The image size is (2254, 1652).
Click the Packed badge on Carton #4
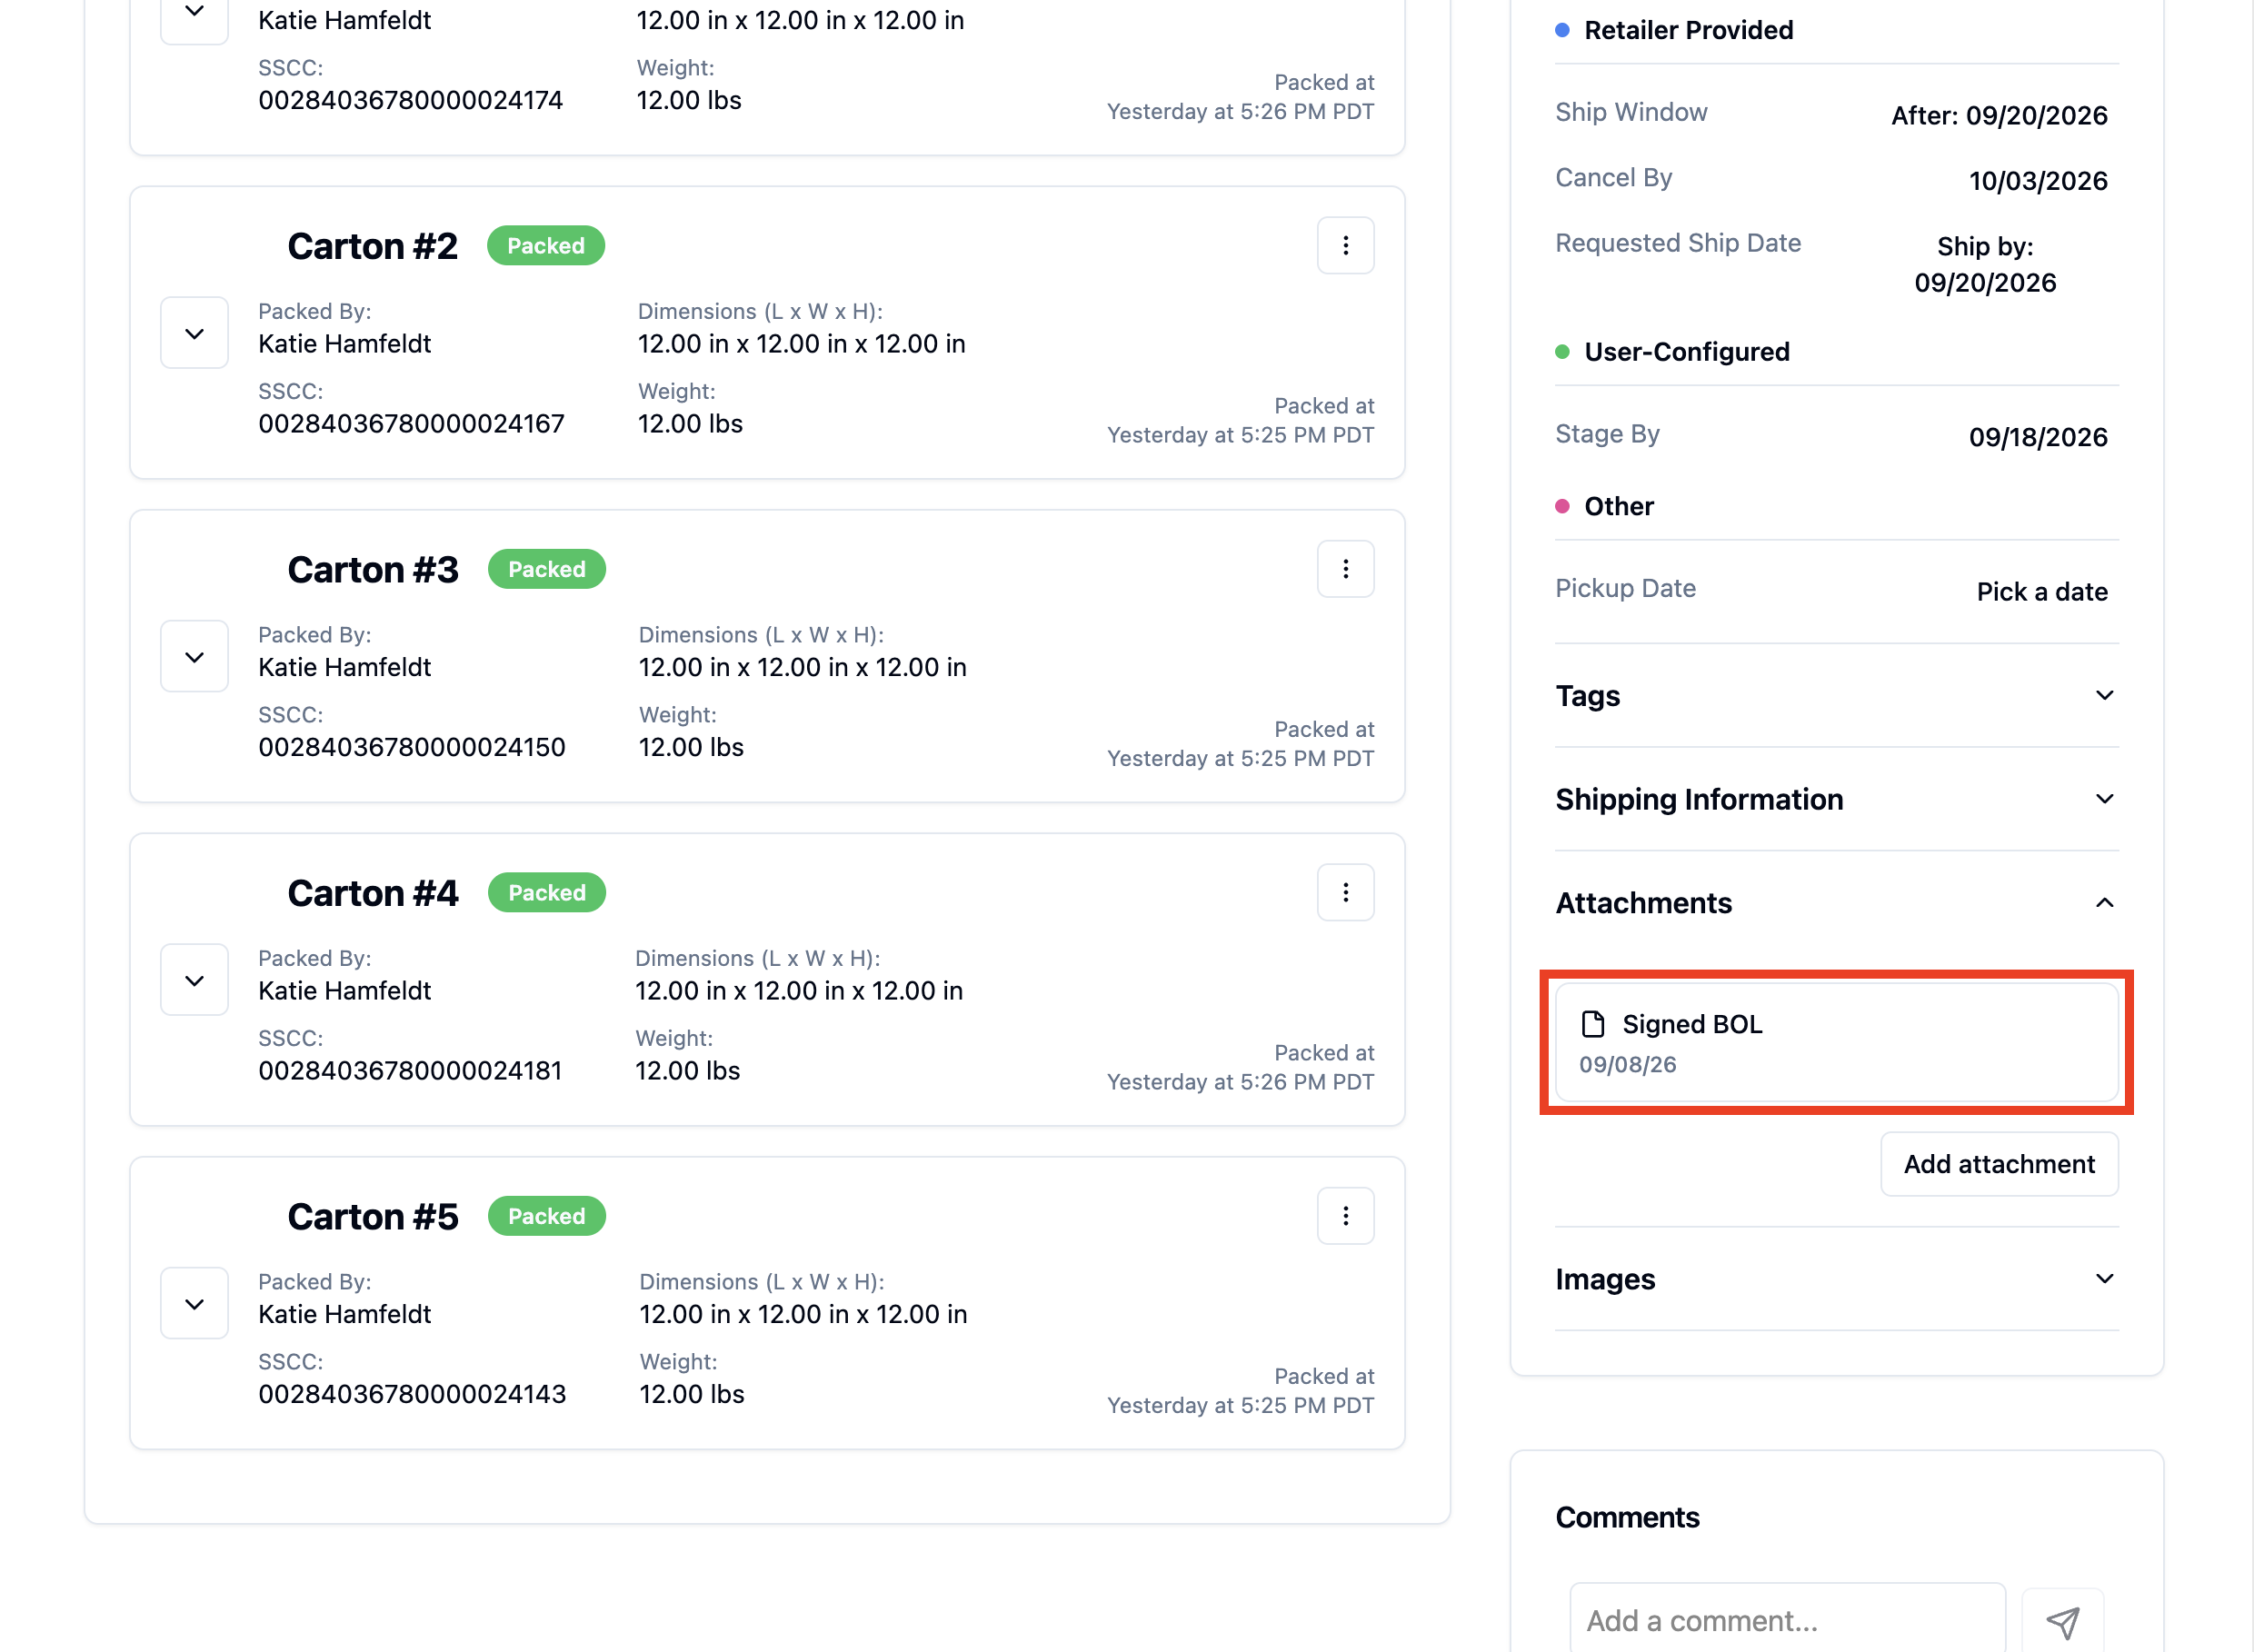point(546,893)
